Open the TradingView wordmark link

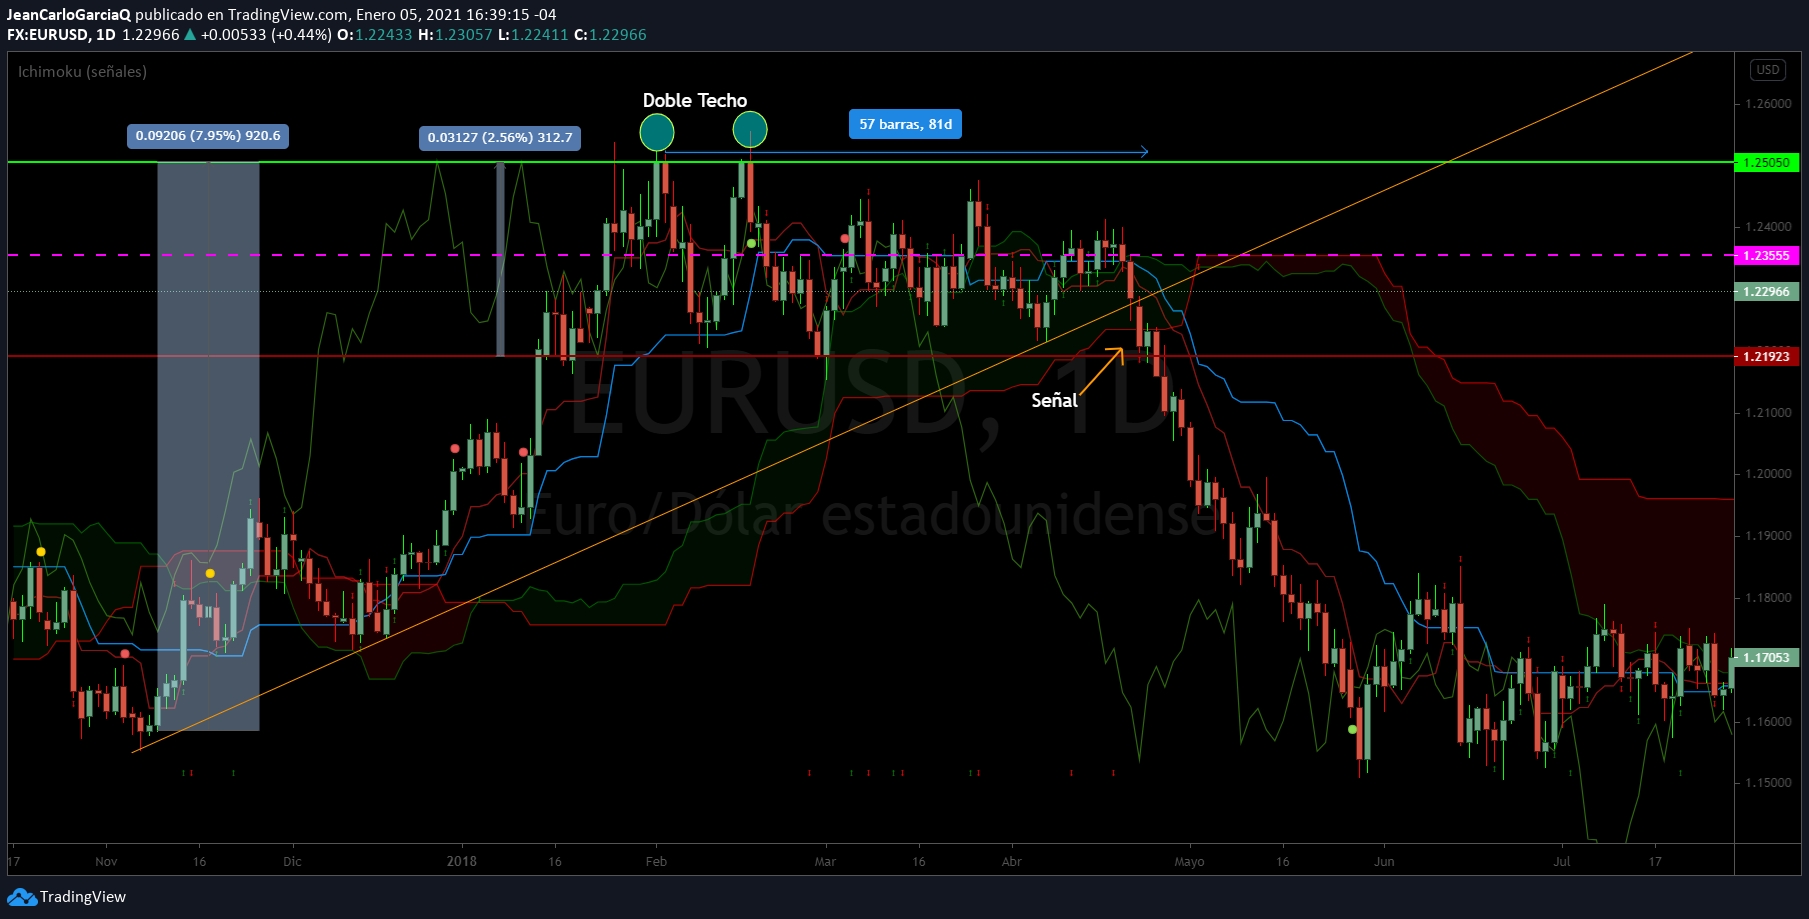point(83,897)
